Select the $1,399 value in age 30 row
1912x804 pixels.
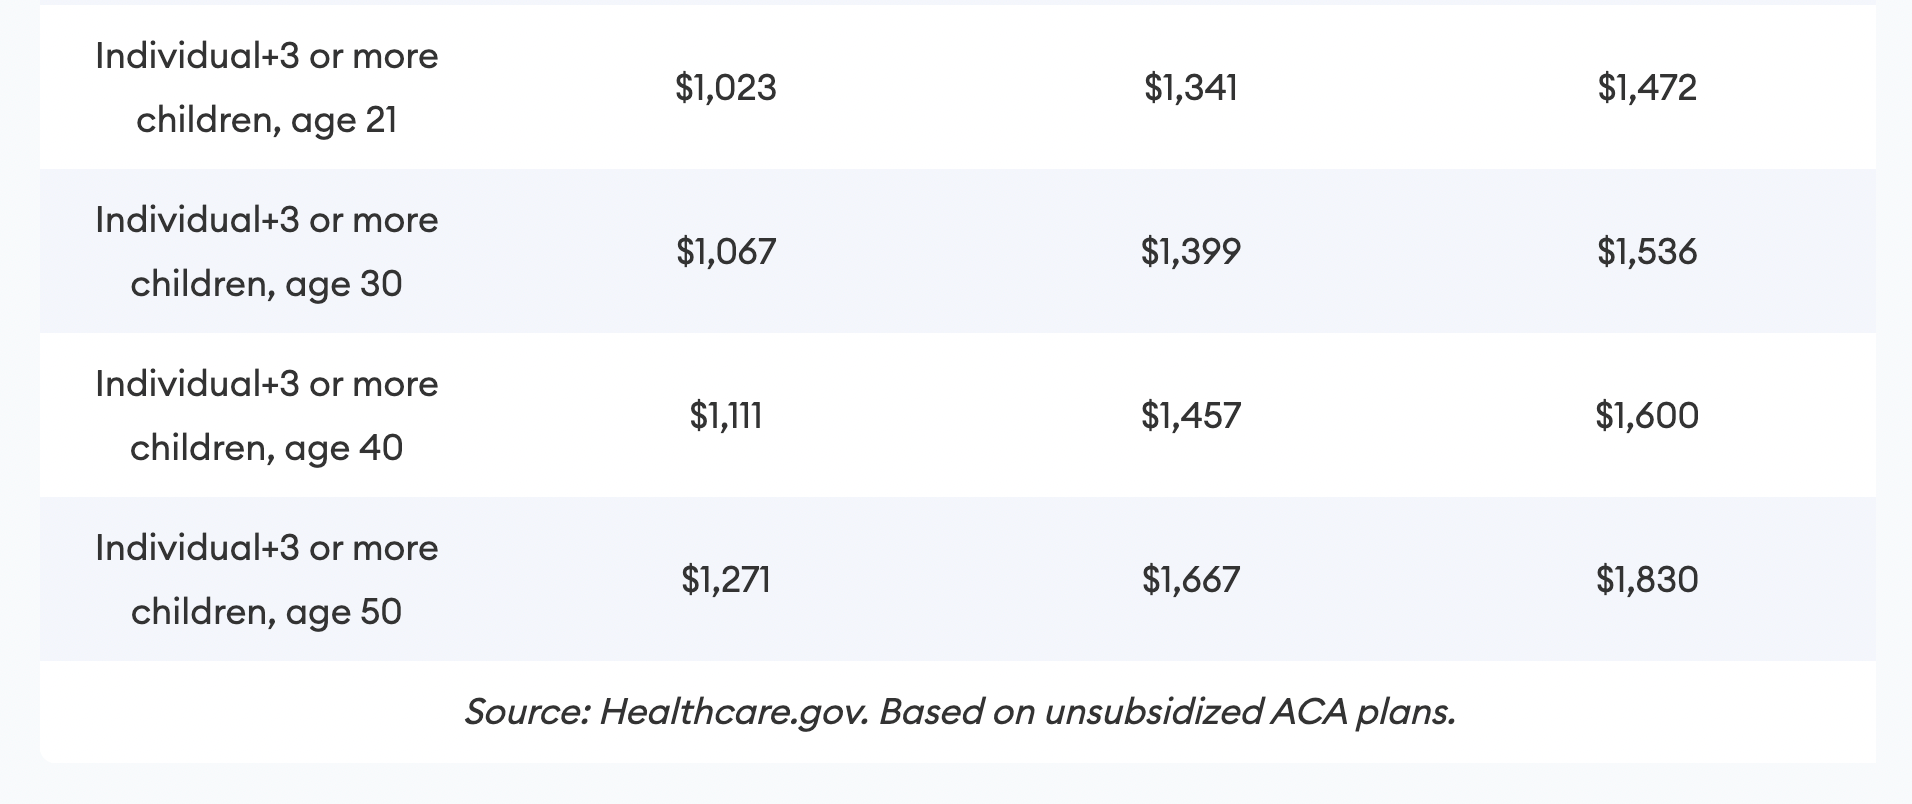1191,251
